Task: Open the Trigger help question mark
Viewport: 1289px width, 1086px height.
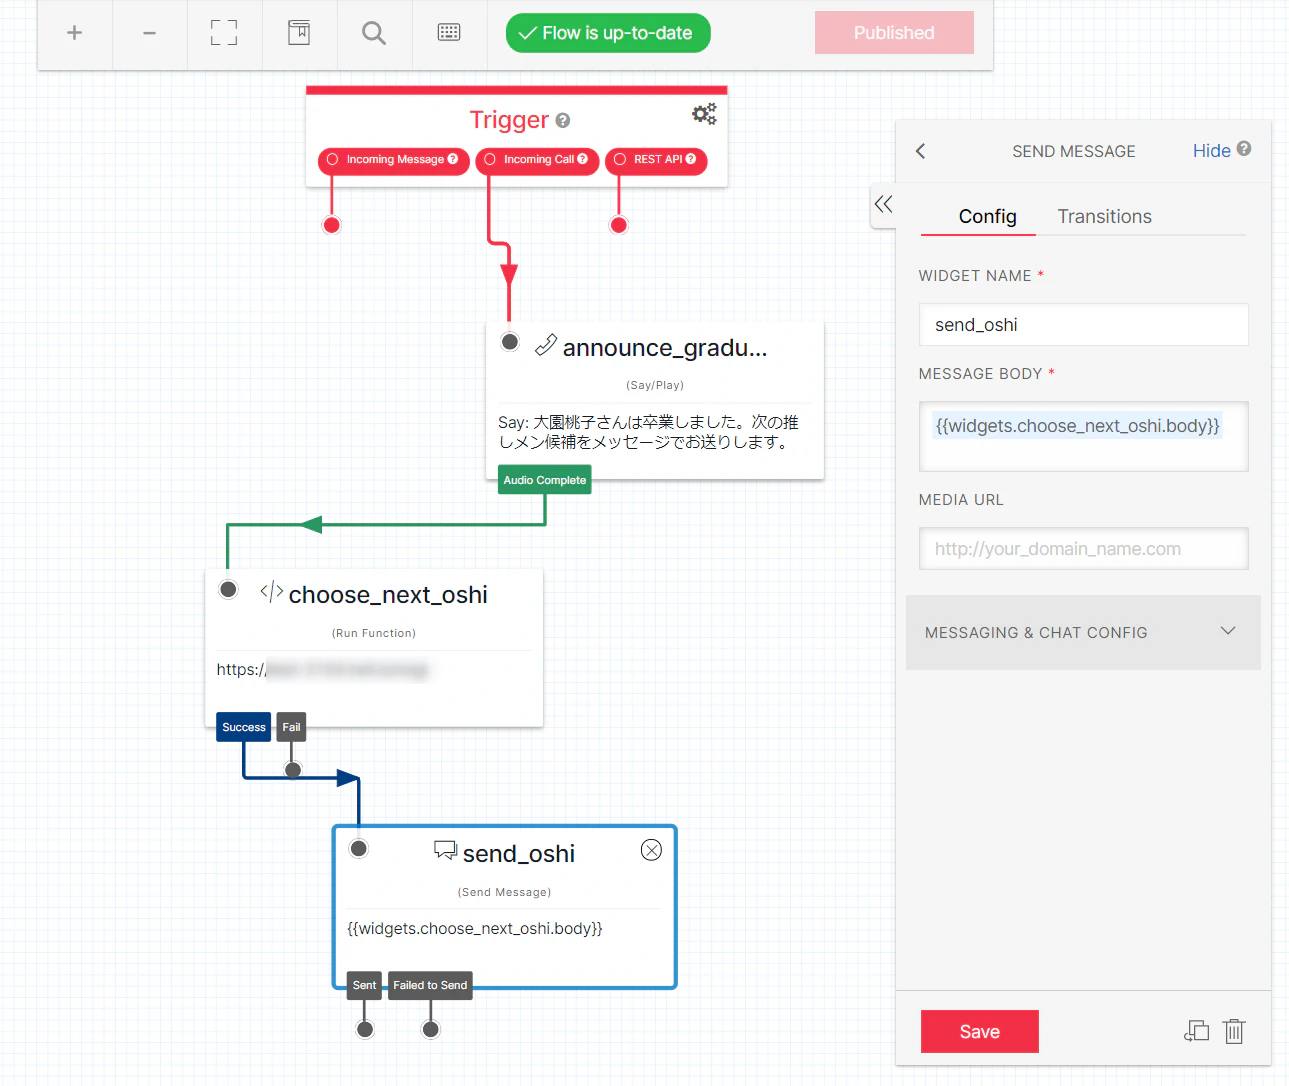Action: (563, 121)
